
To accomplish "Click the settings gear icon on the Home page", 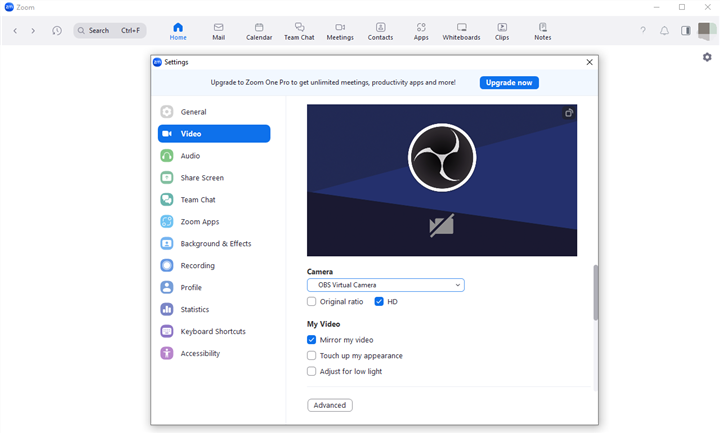I will click(x=707, y=57).
